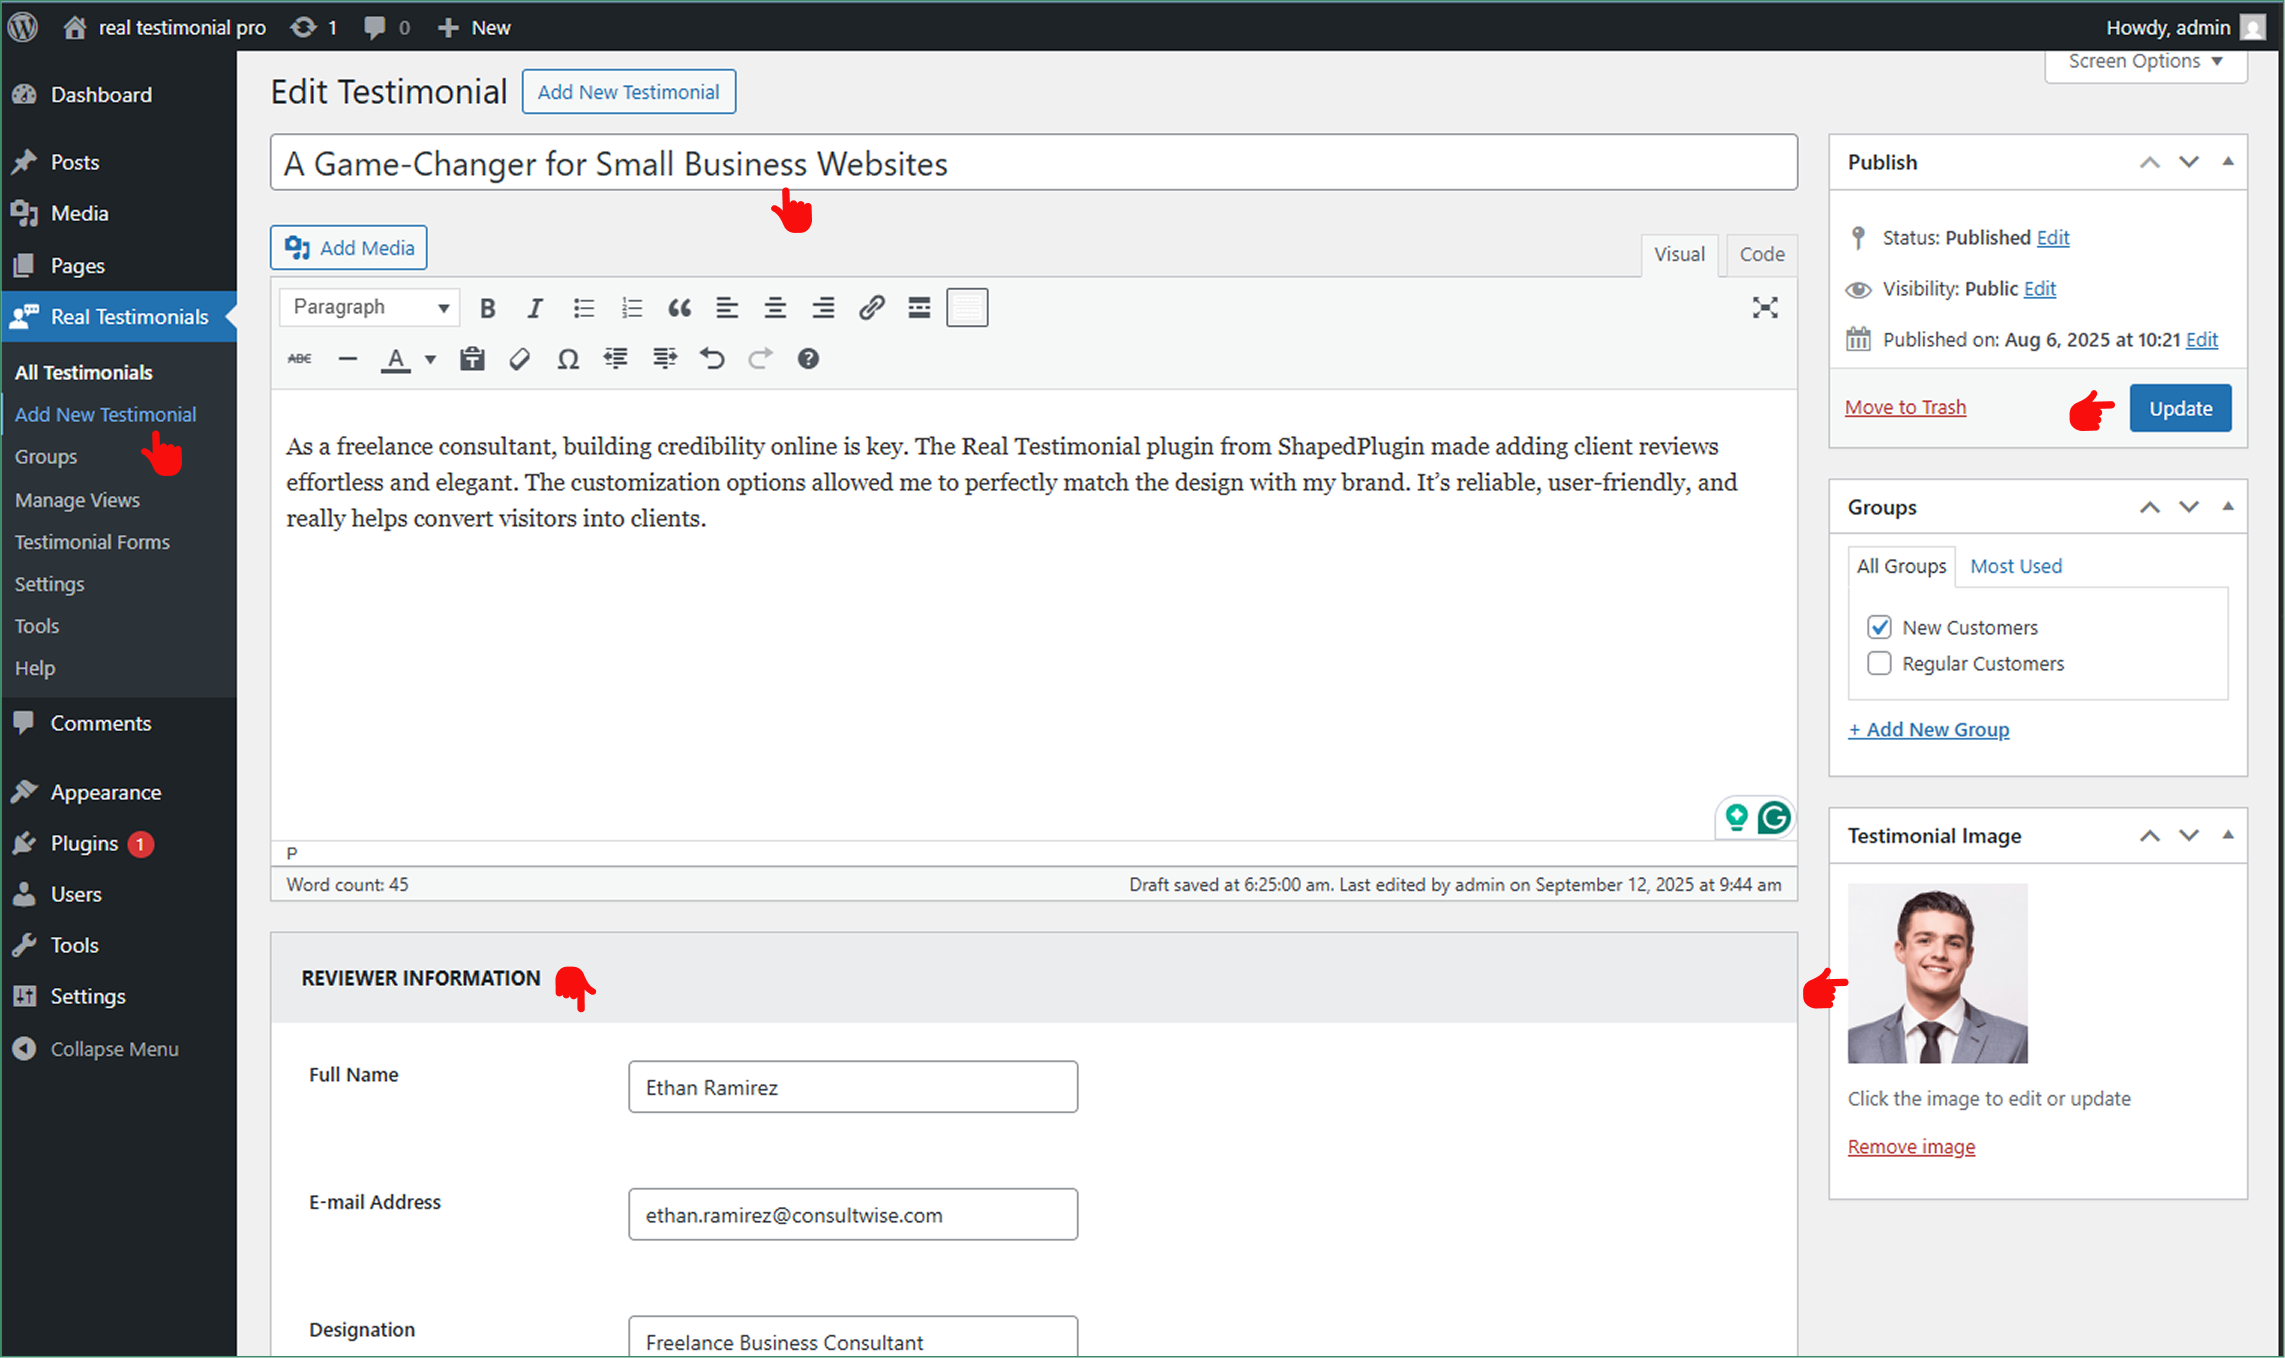
Task: Edit the publish Status link
Action: point(2053,237)
